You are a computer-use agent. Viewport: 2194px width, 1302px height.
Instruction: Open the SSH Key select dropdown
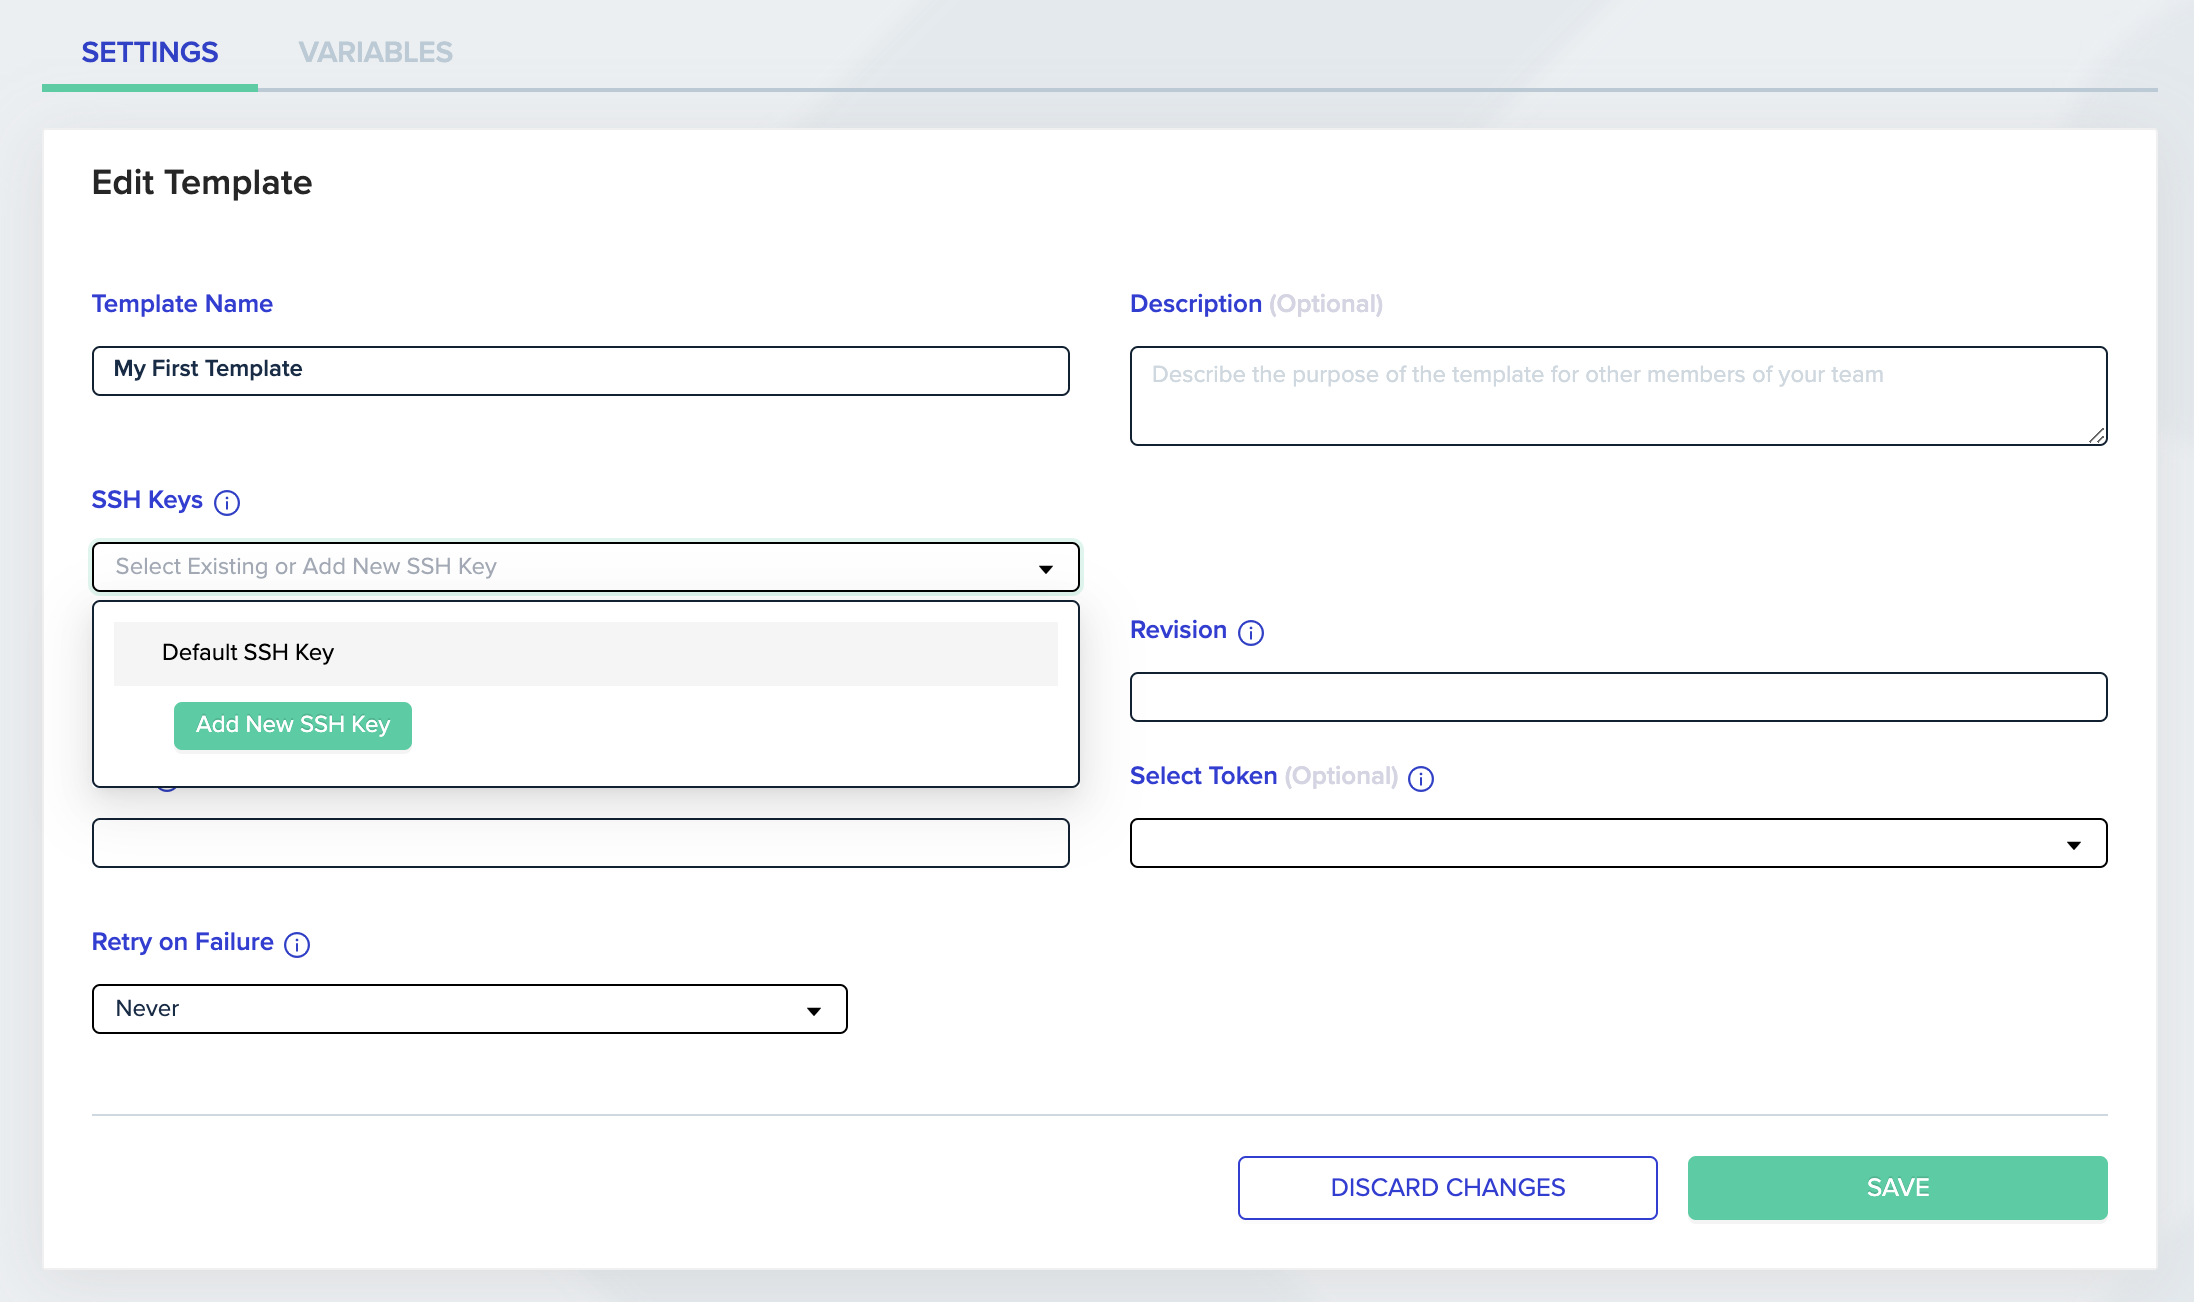click(x=585, y=567)
